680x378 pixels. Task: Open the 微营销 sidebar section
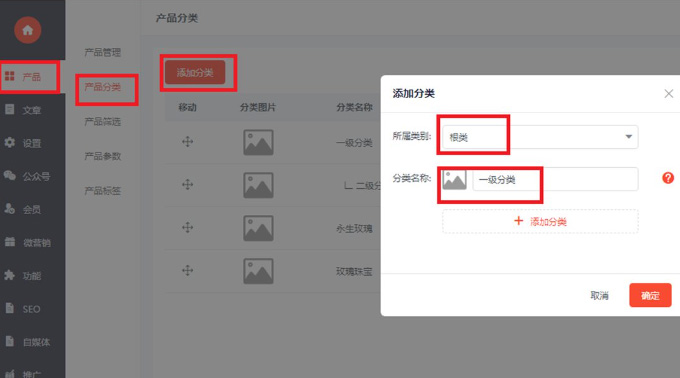(37, 242)
